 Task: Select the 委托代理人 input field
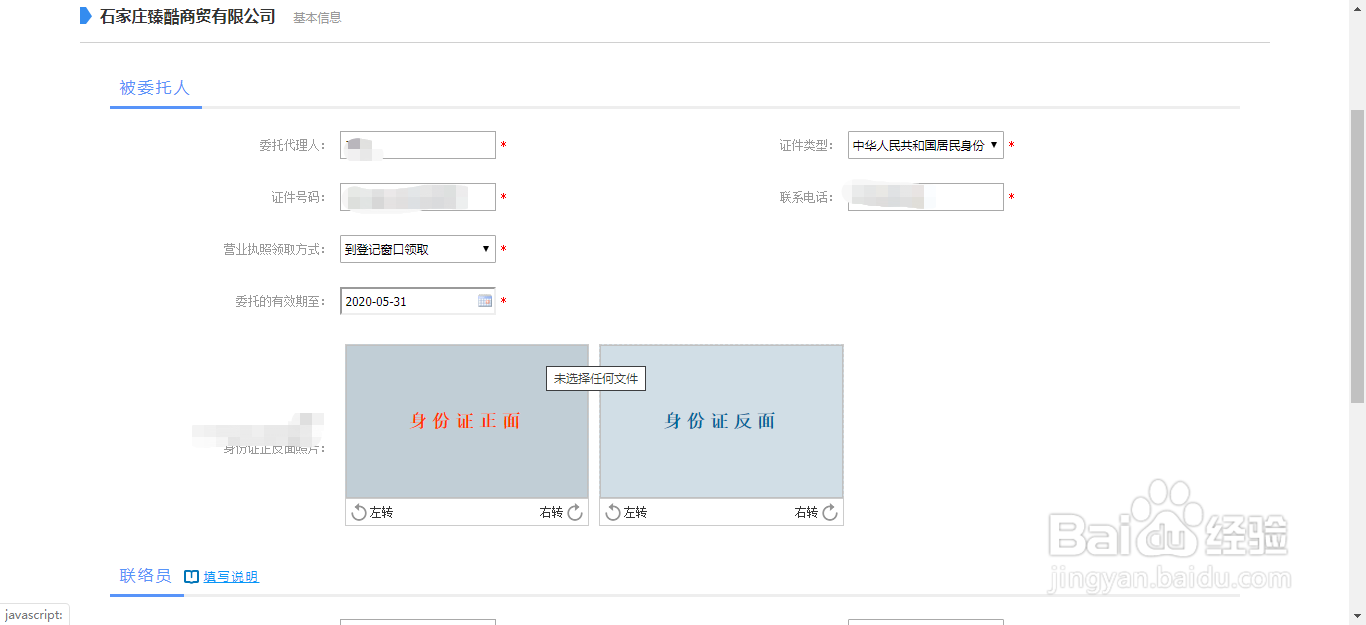pos(417,144)
